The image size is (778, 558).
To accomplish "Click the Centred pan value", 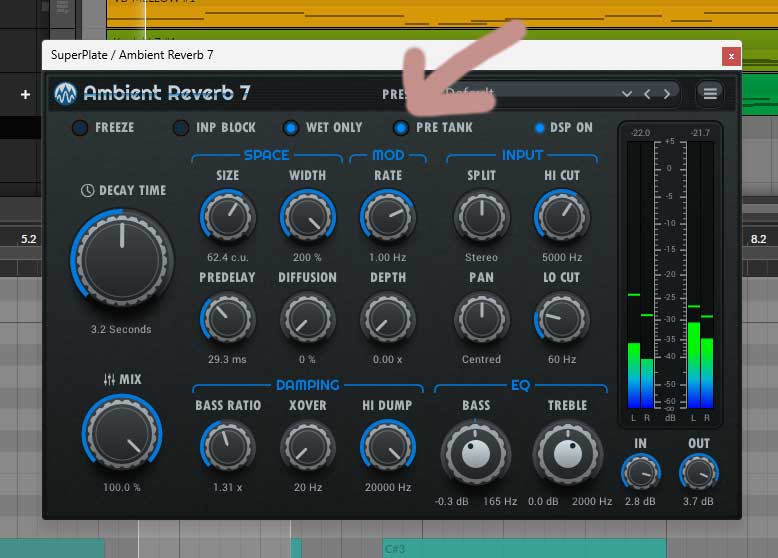I will point(481,359).
